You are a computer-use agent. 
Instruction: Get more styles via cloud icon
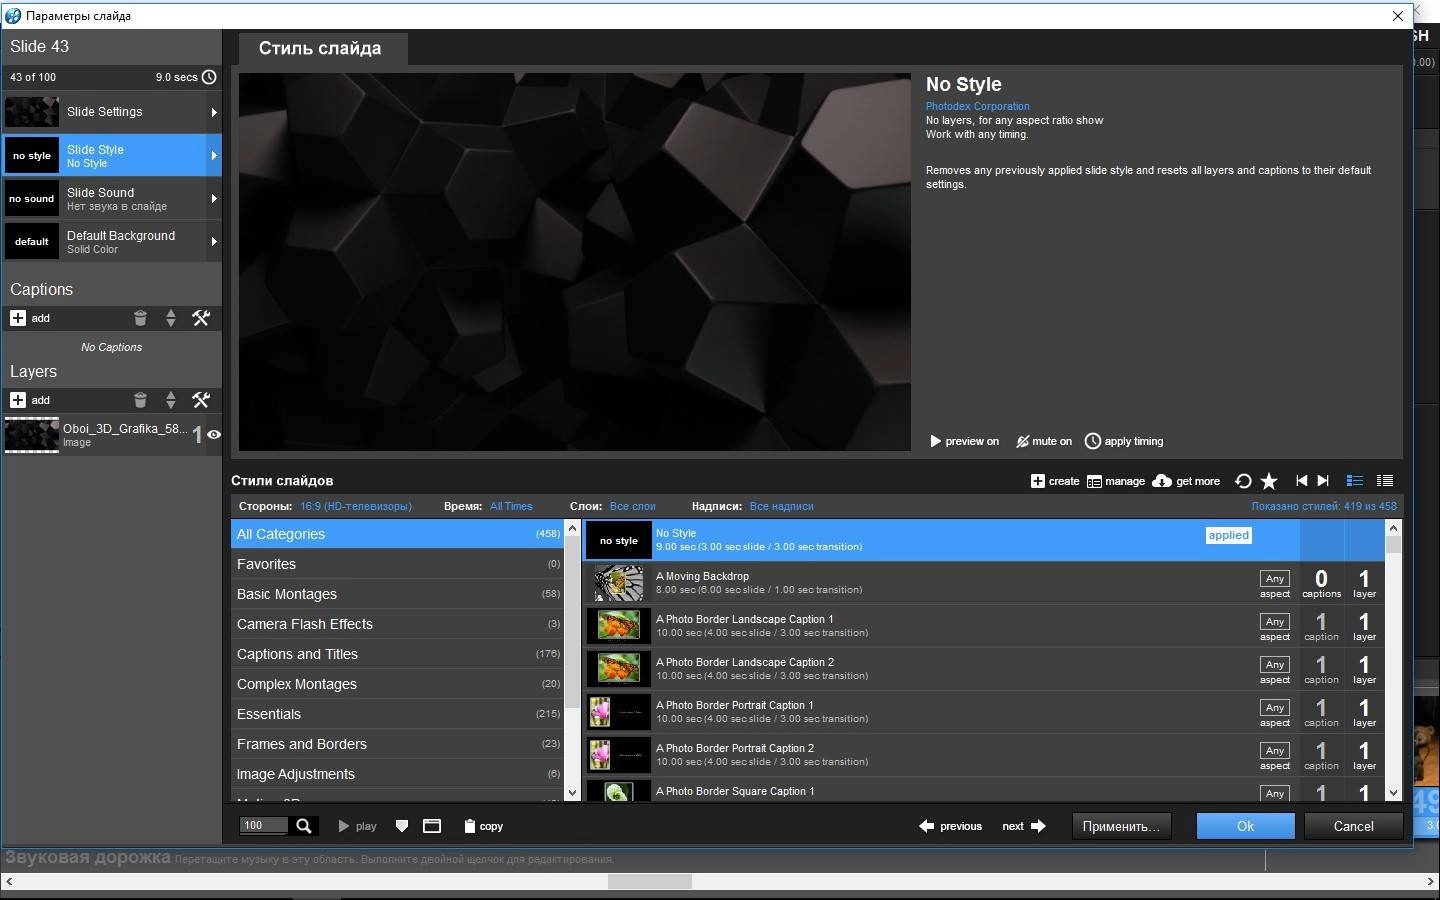(1186, 481)
